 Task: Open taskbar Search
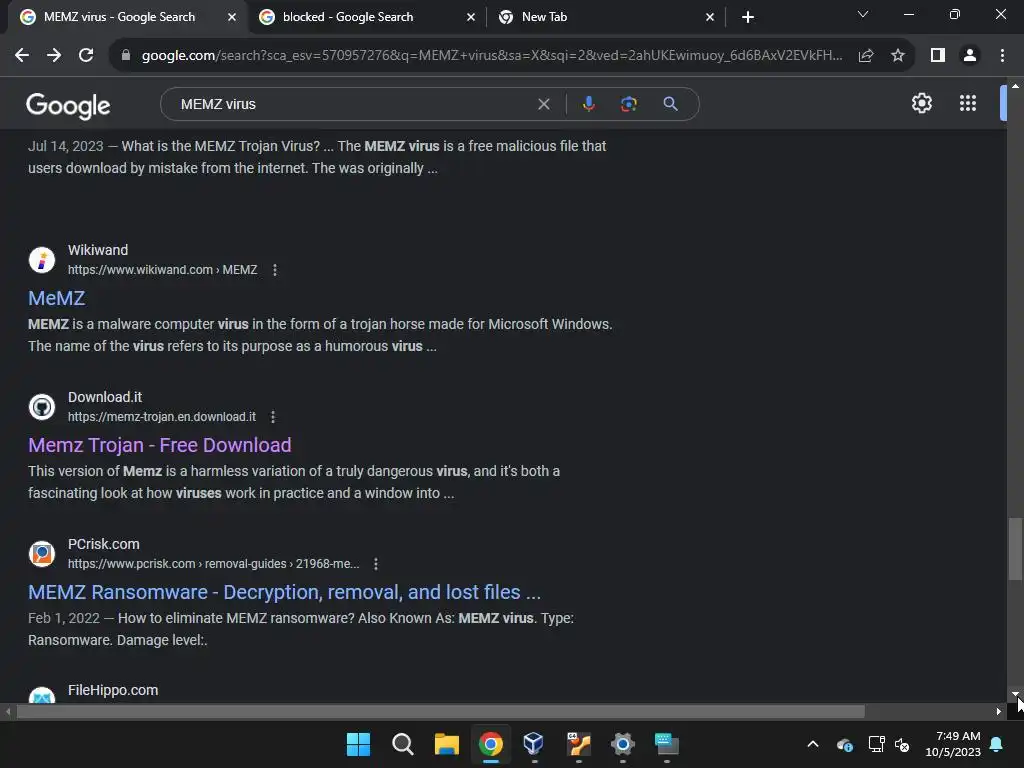pos(402,744)
